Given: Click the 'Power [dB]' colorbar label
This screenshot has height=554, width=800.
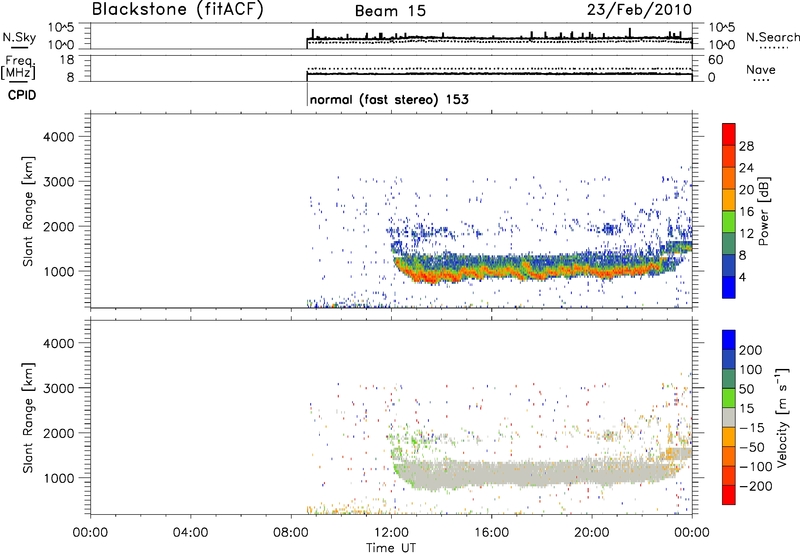Looking at the screenshot, I should point(763,211).
